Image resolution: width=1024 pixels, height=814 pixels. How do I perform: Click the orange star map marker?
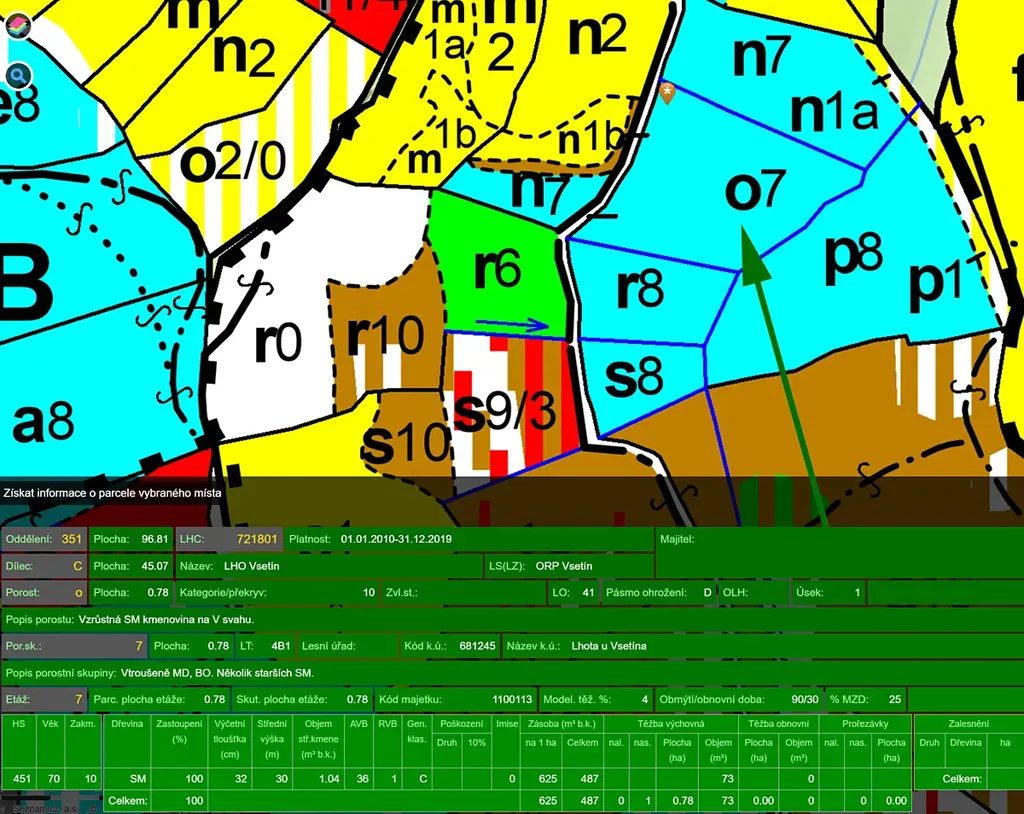point(667,93)
